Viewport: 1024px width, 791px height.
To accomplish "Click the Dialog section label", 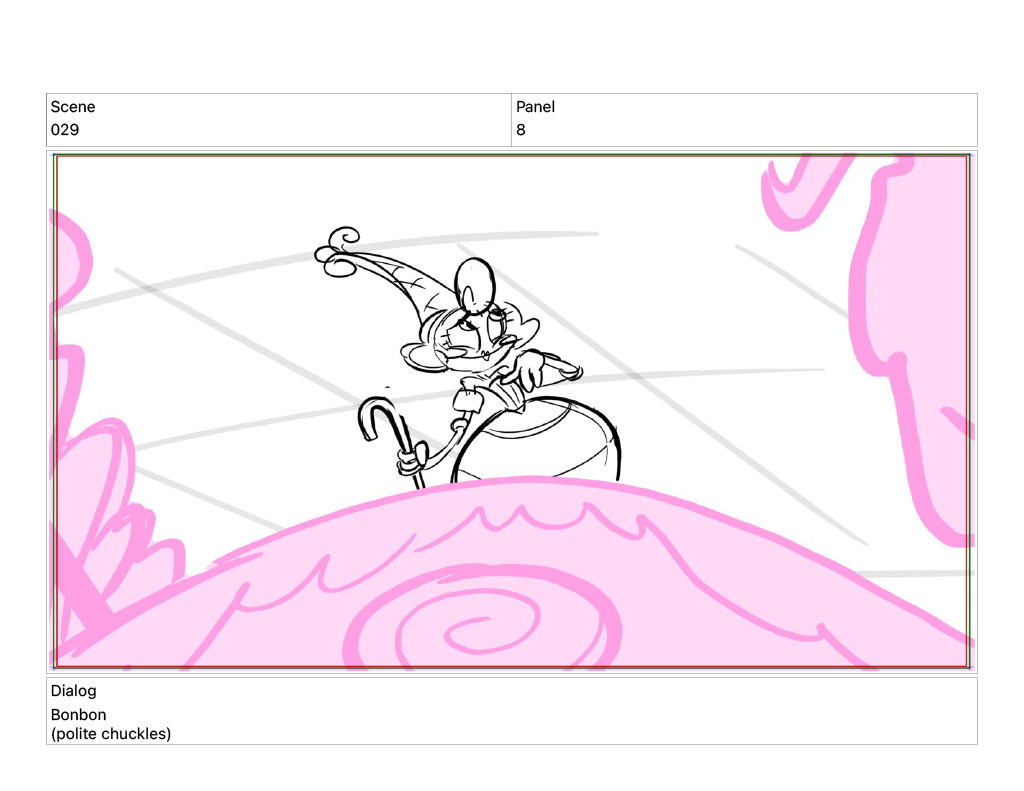I will pos(73,691).
